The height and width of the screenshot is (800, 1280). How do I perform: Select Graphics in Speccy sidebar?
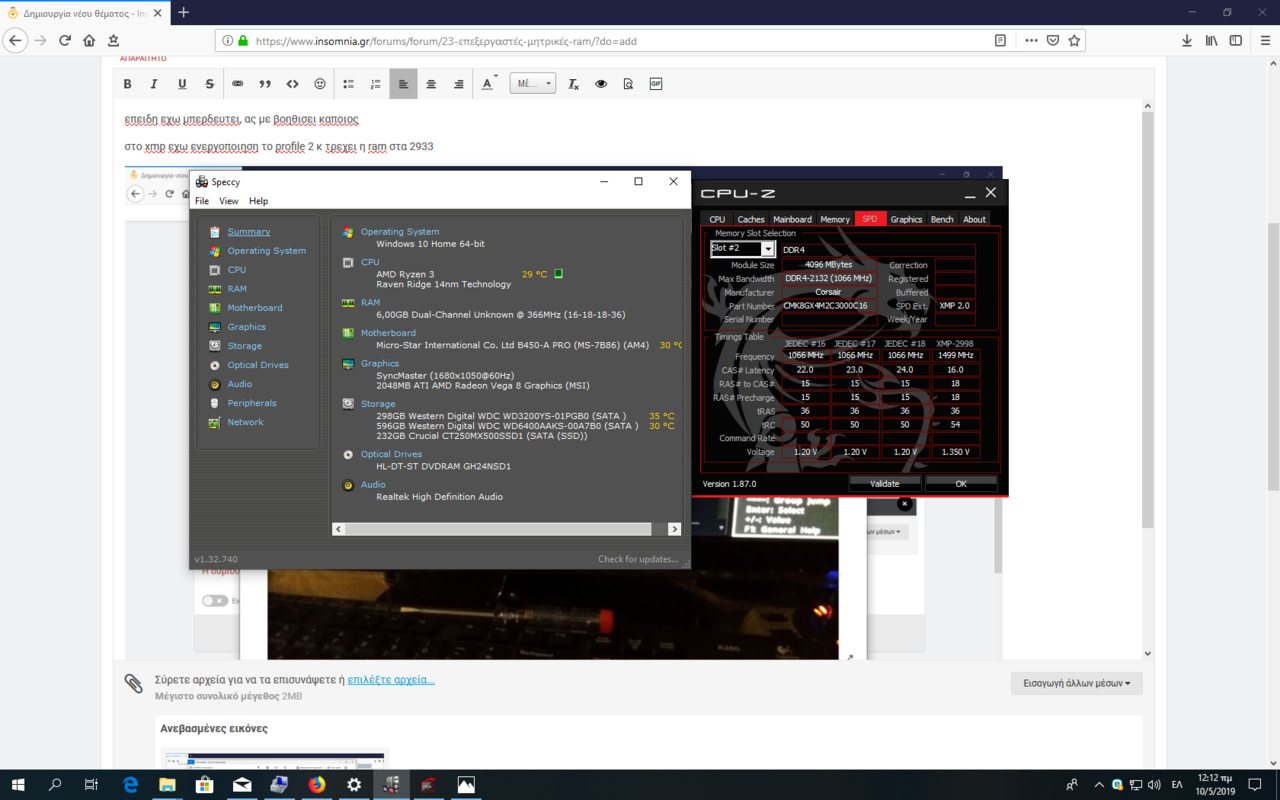tap(246, 327)
